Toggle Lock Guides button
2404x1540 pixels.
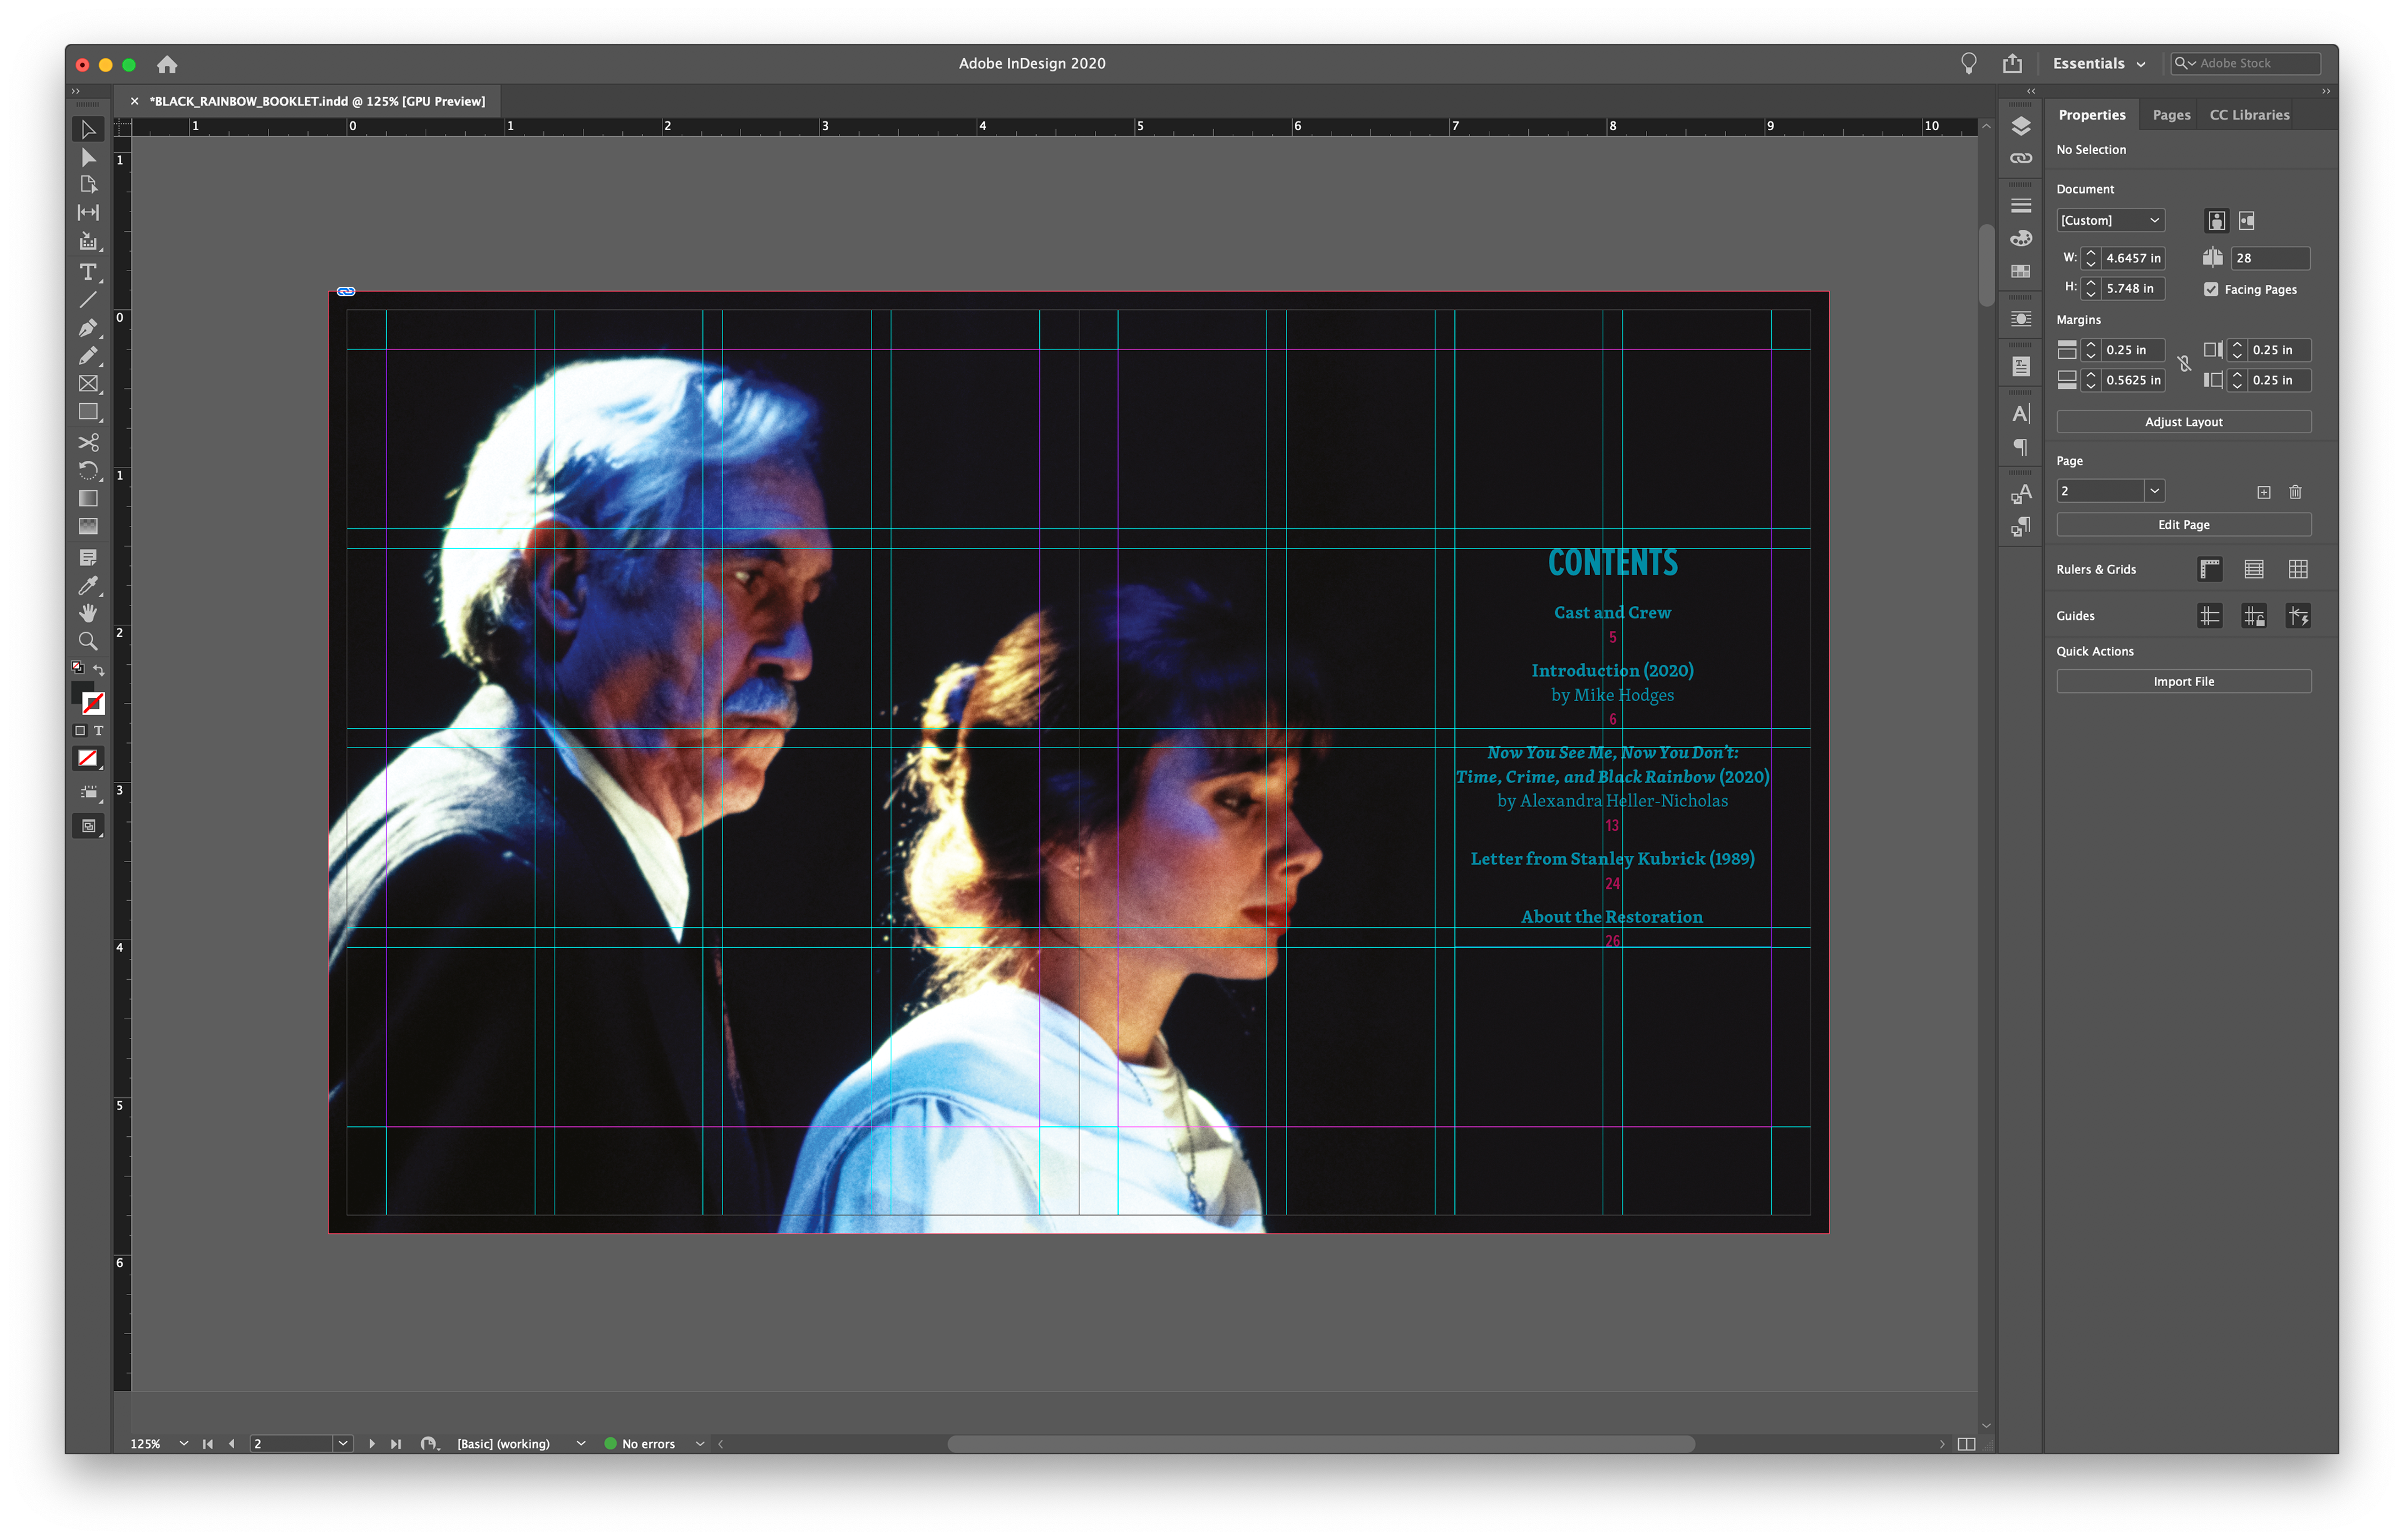point(2254,616)
